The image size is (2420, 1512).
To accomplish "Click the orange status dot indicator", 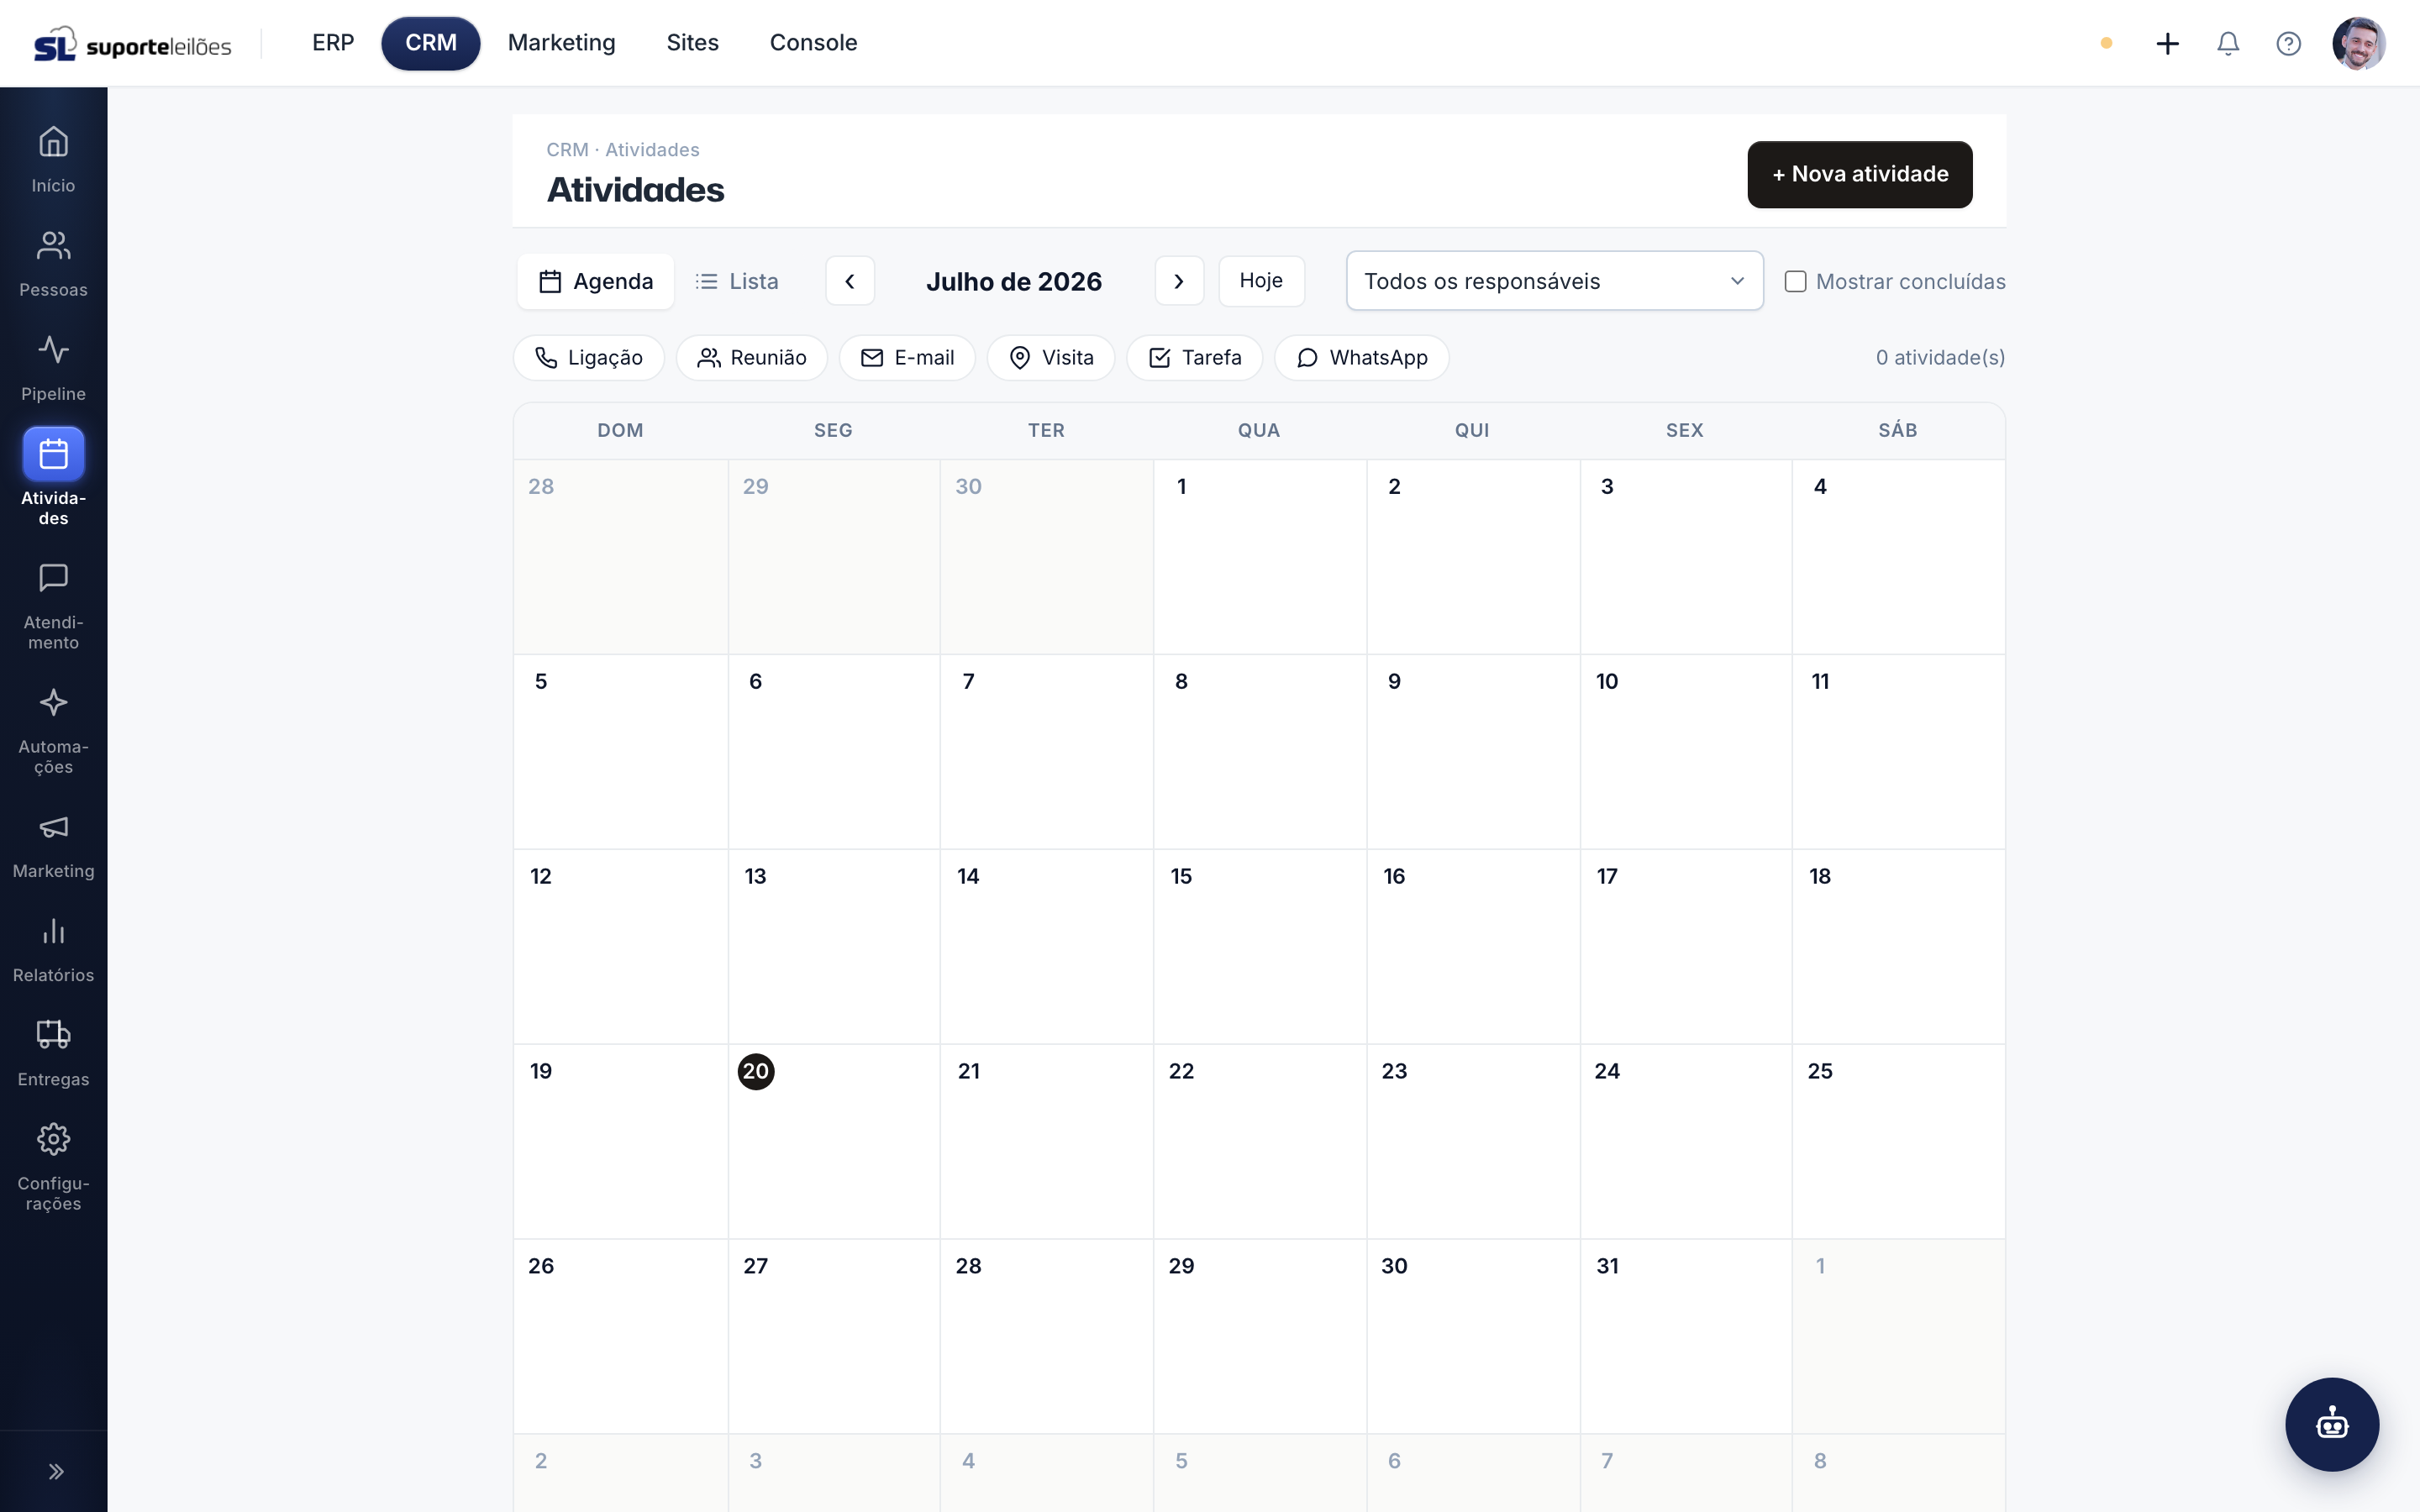I will (x=2106, y=43).
